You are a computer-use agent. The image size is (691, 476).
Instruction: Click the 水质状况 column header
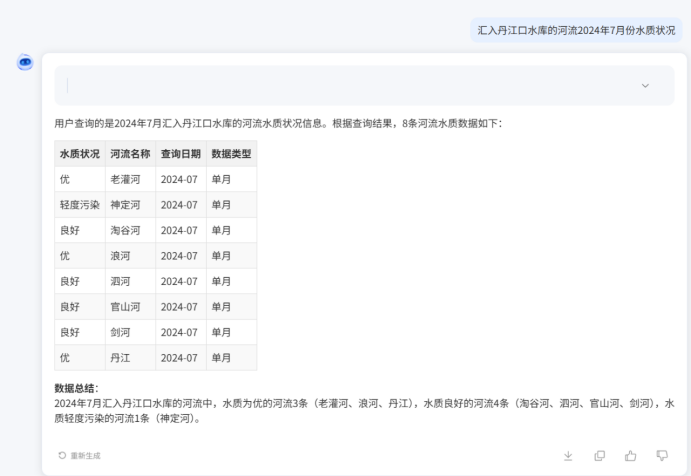(80, 154)
